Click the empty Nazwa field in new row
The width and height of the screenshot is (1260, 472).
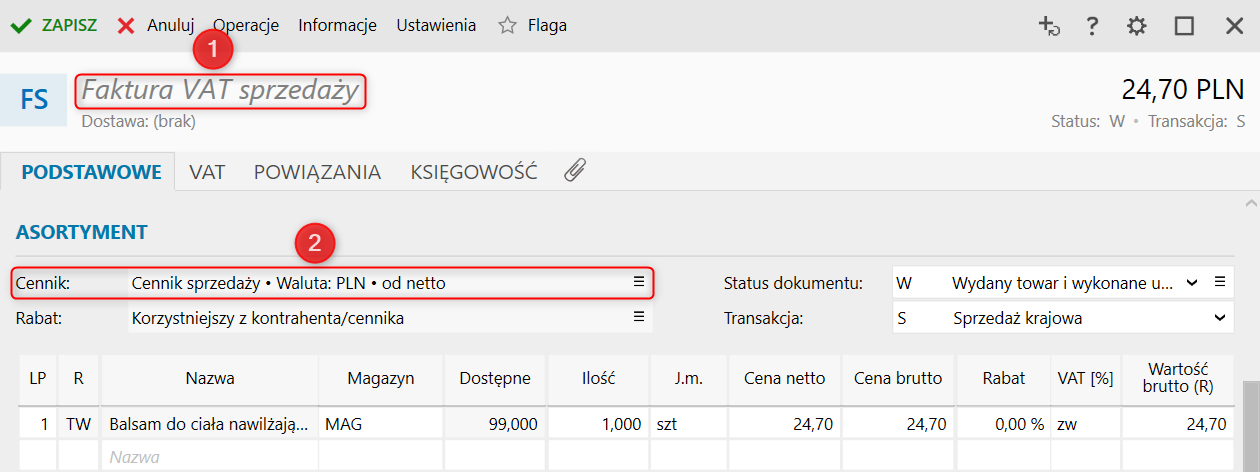(209, 457)
